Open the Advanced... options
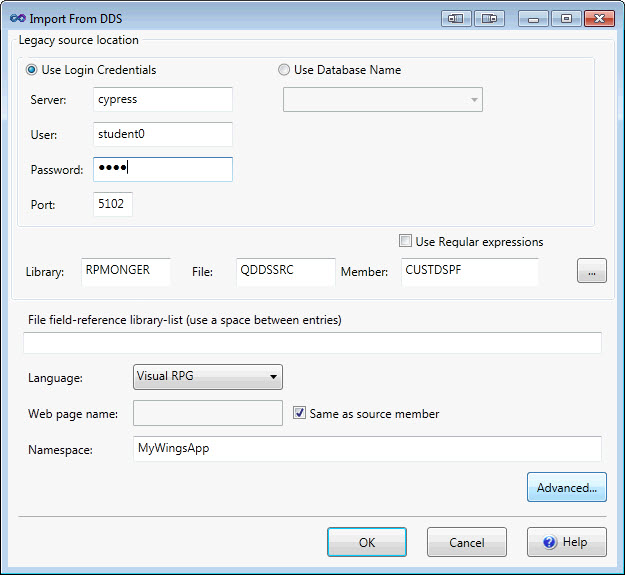 tap(567, 487)
